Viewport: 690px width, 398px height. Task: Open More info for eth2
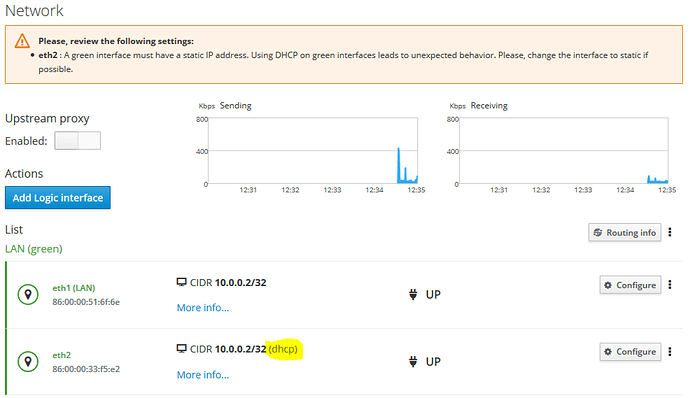coord(203,375)
